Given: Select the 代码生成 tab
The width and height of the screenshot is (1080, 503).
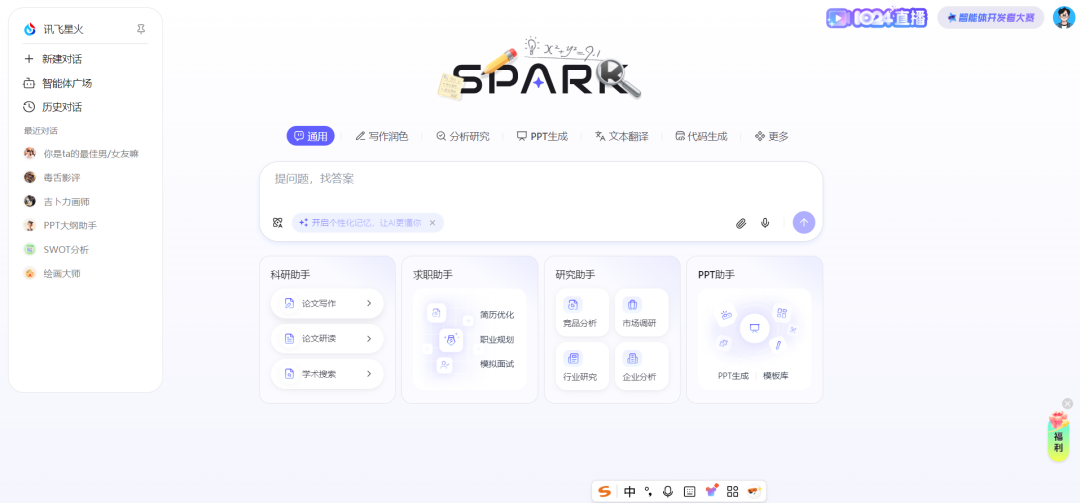Looking at the screenshot, I should (701, 136).
